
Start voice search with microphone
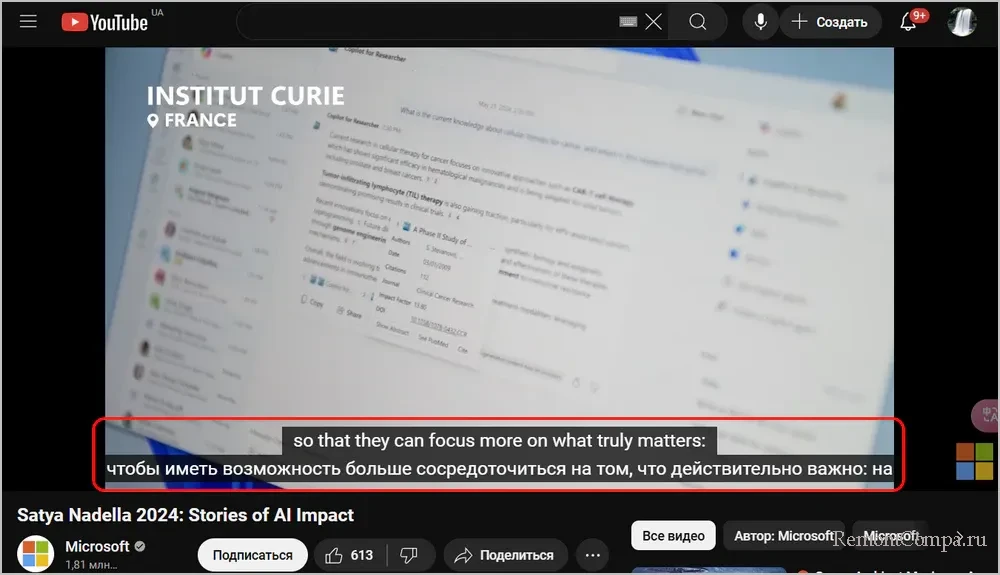pos(761,22)
